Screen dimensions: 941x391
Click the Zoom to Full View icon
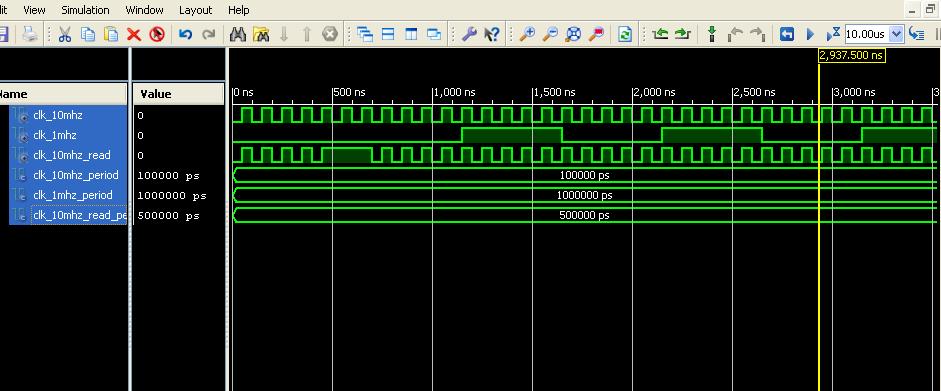573,34
